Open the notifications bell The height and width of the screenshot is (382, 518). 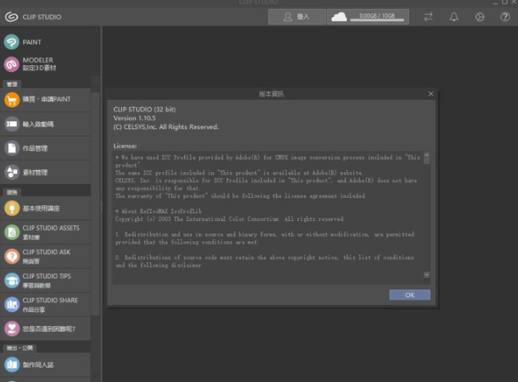454,17
